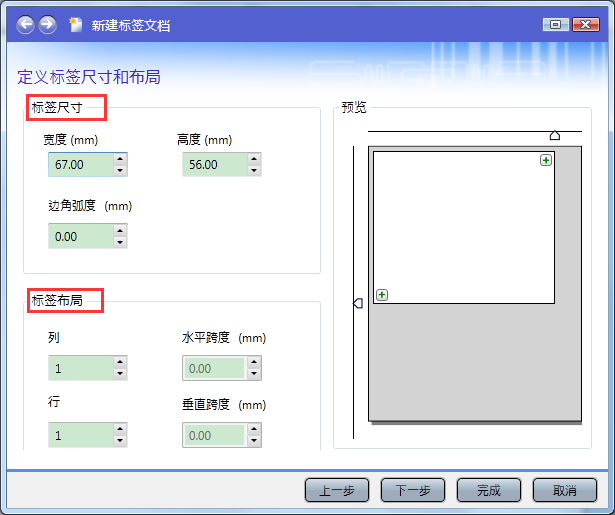Image resolution: width=615 pixels, height=515 pixels.
Task: Click the 列 label
Action: tap(54, 337)
